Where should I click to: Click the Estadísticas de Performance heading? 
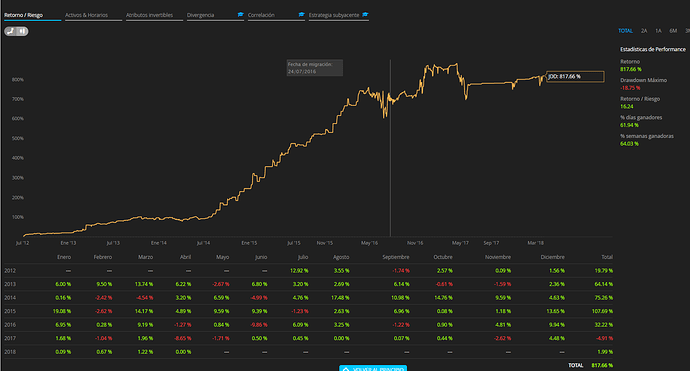(653, 49)
